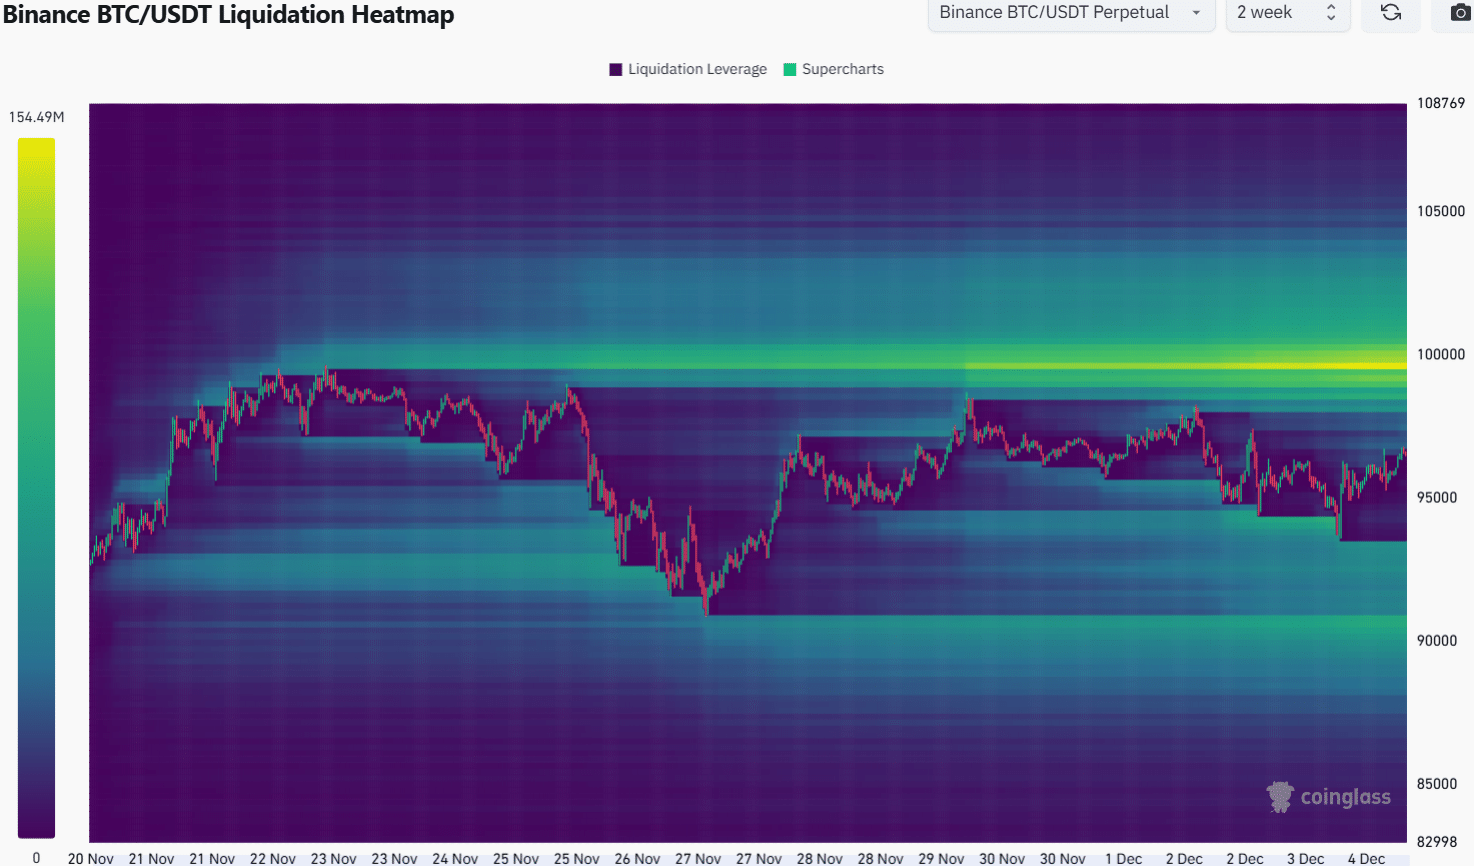Click the 90000 price axis label

1437,640
